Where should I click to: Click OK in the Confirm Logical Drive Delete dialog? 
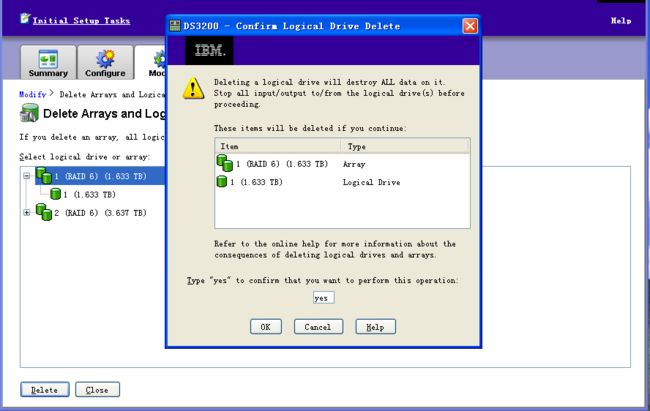266,327
